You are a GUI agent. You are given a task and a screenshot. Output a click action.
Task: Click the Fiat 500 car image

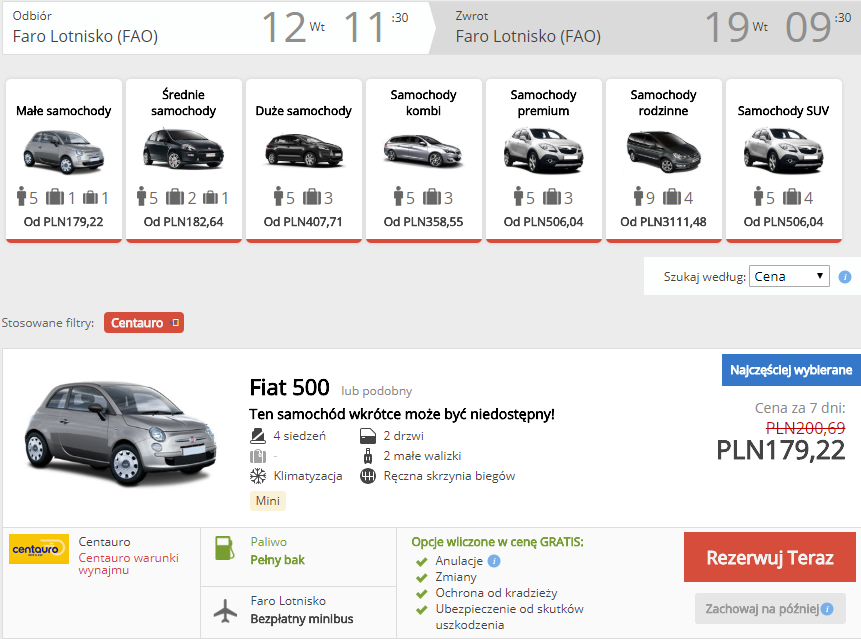[121, 434]
